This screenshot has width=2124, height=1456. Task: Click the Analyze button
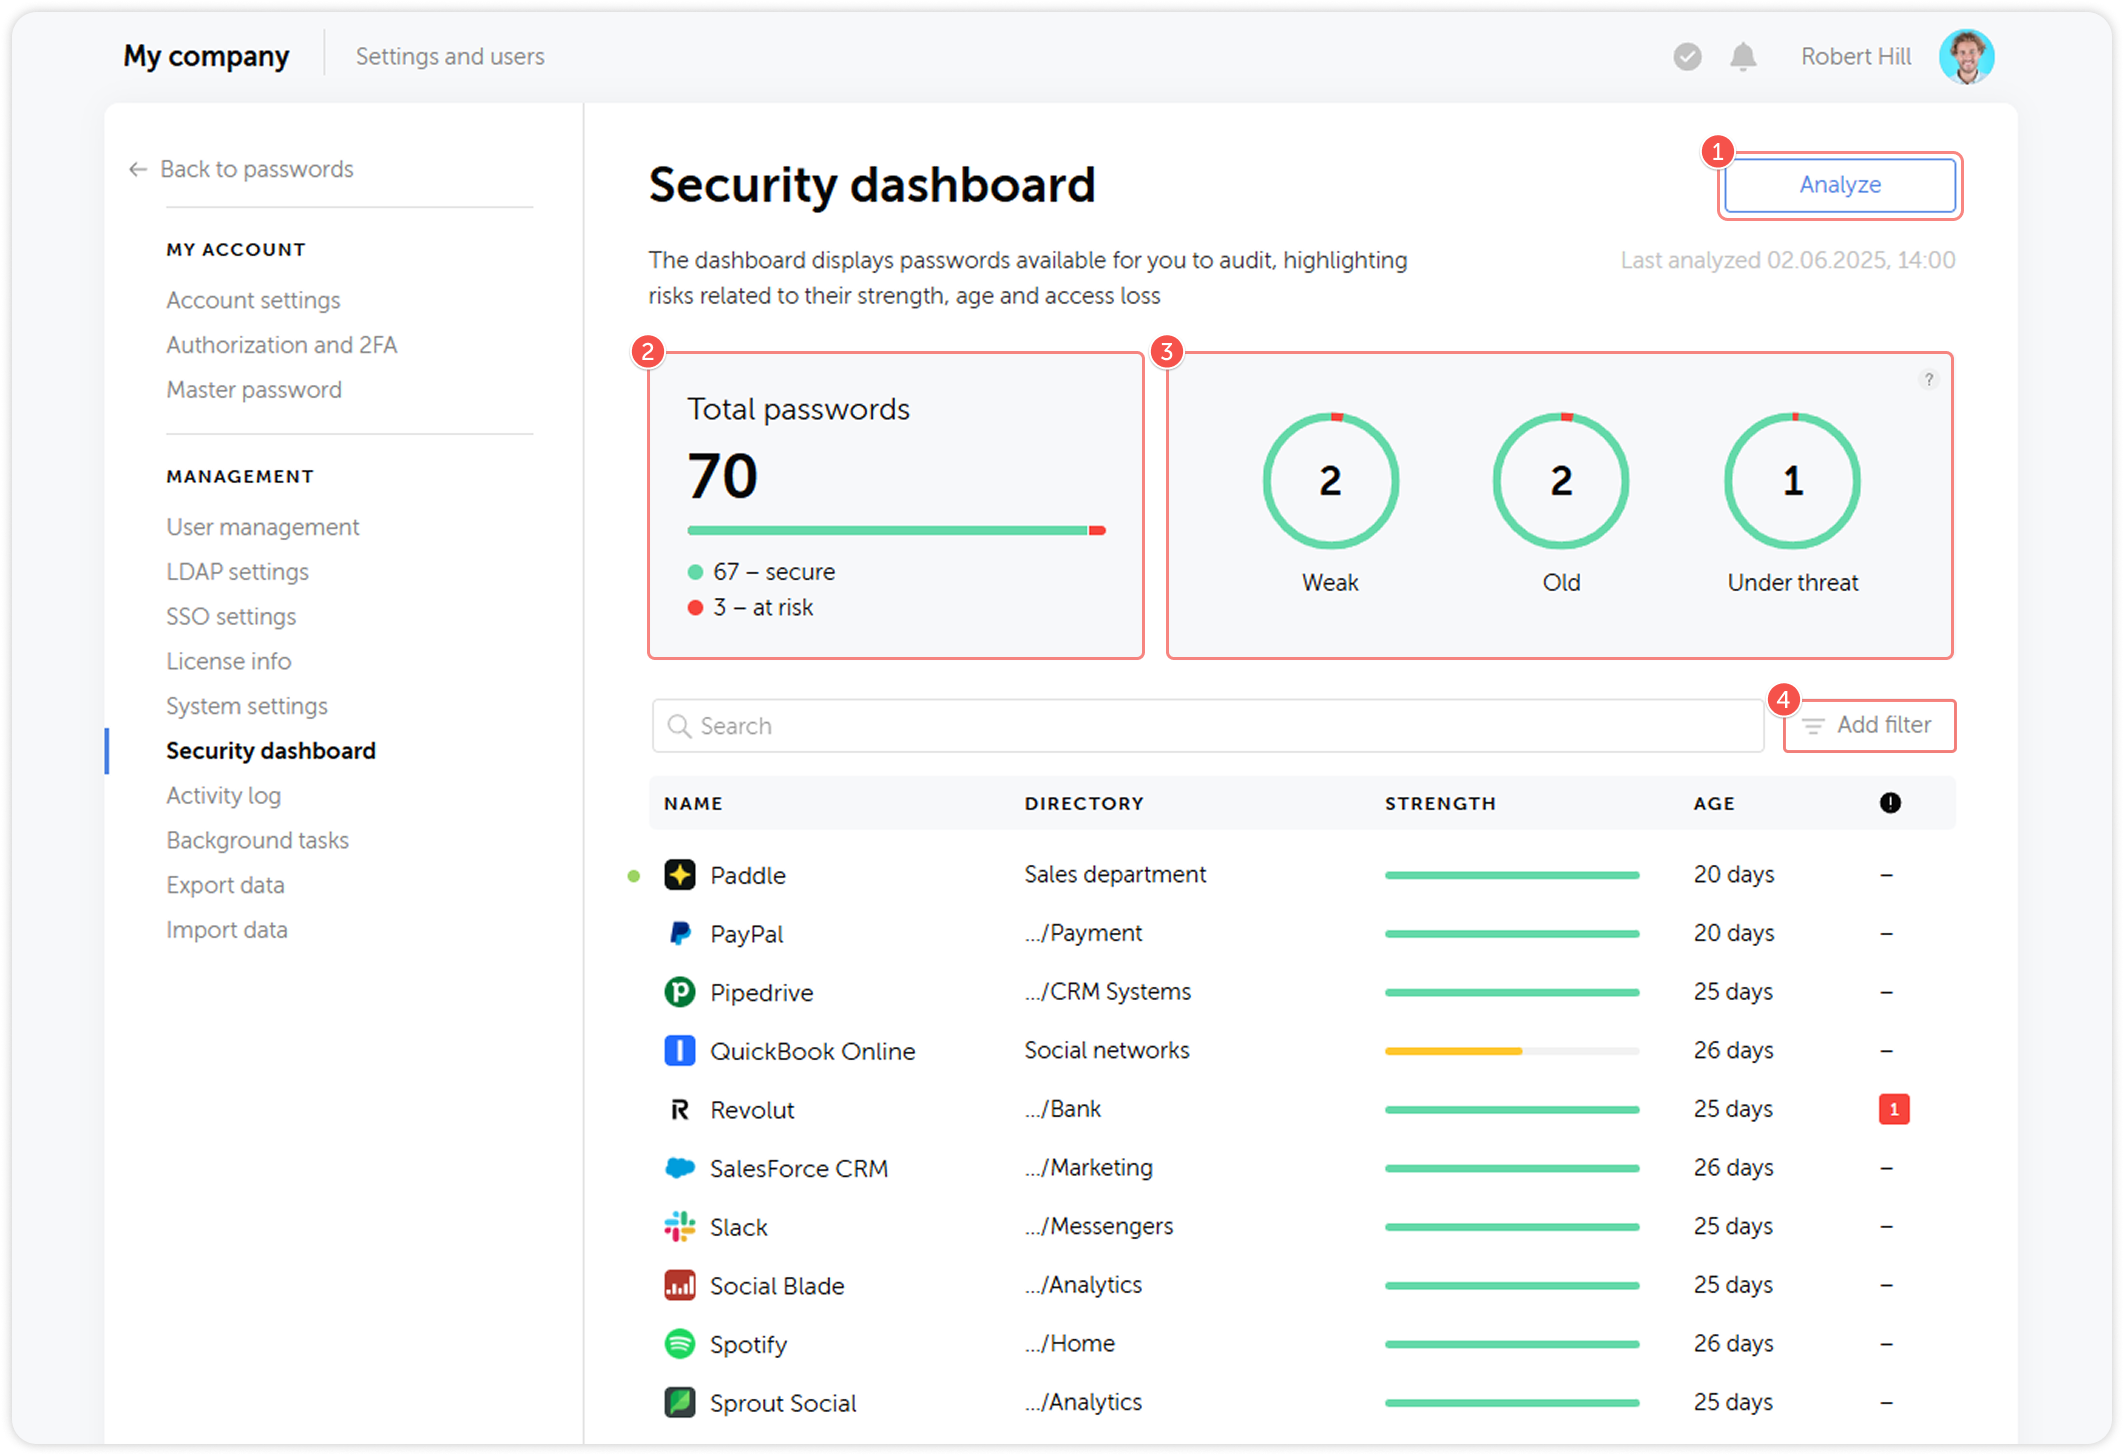1840,185
